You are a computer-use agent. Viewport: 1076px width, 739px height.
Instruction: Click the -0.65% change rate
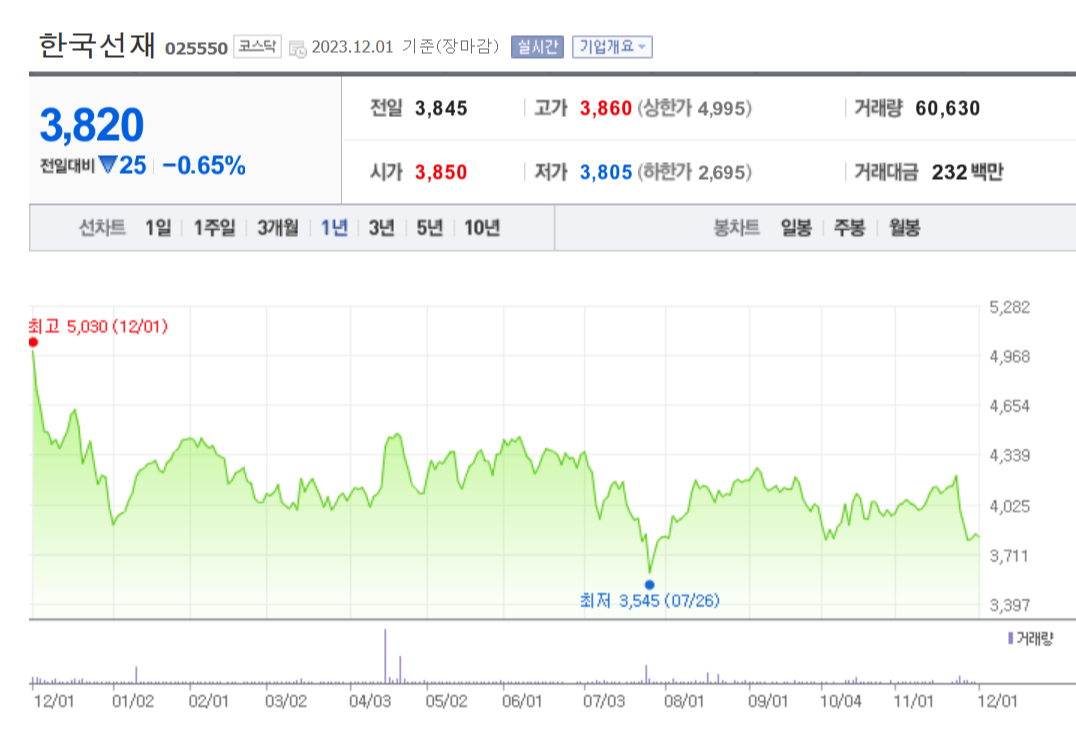tap(204, 165)
